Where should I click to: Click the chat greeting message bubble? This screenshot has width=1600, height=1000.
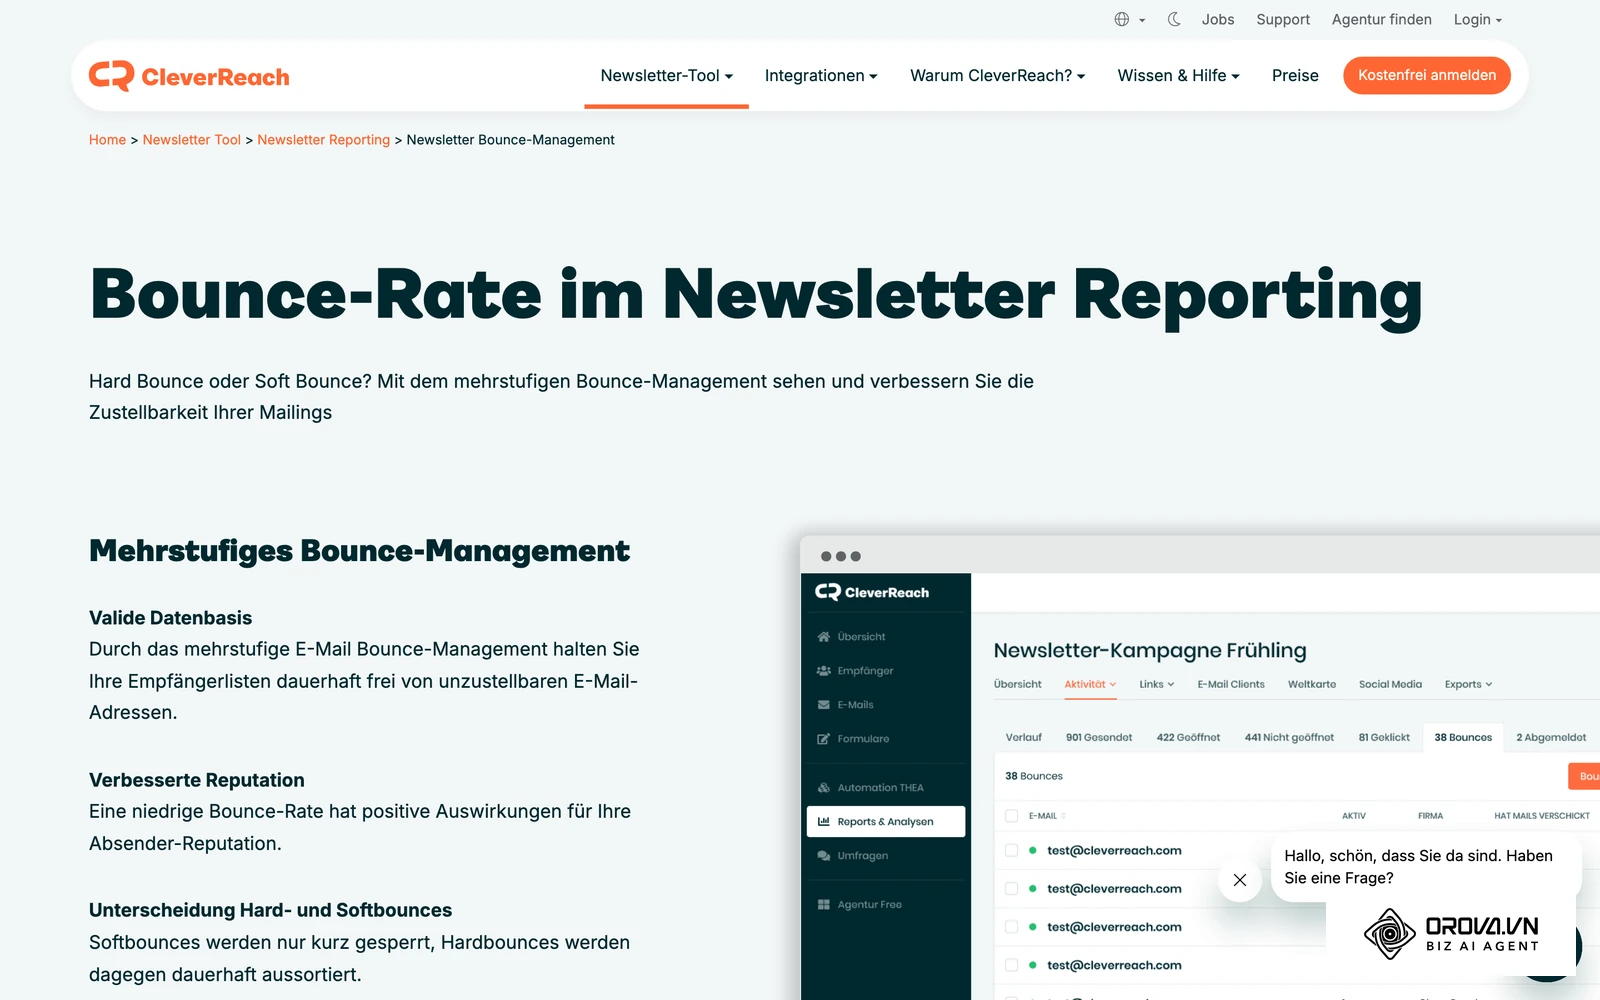pos(1427,867)
